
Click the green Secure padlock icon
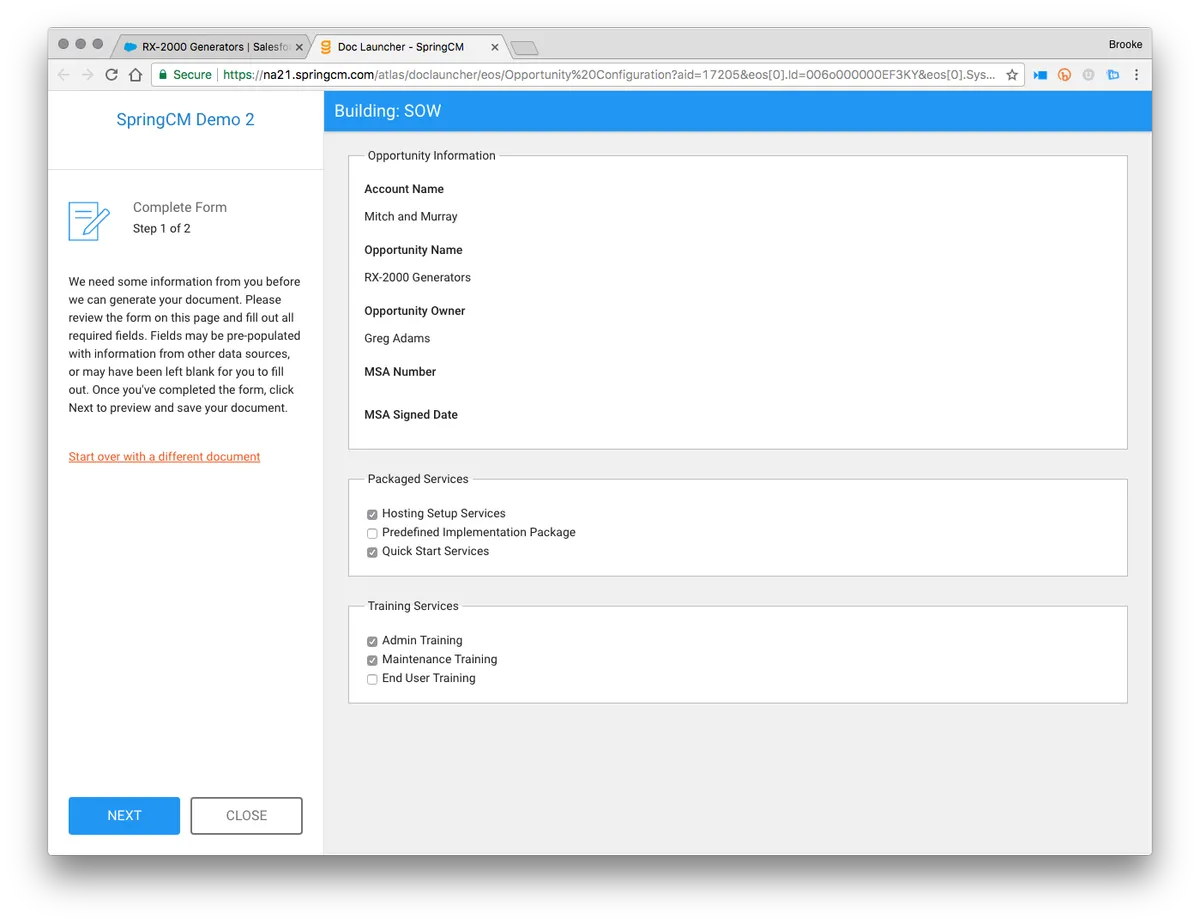click(x=163, y=75)
